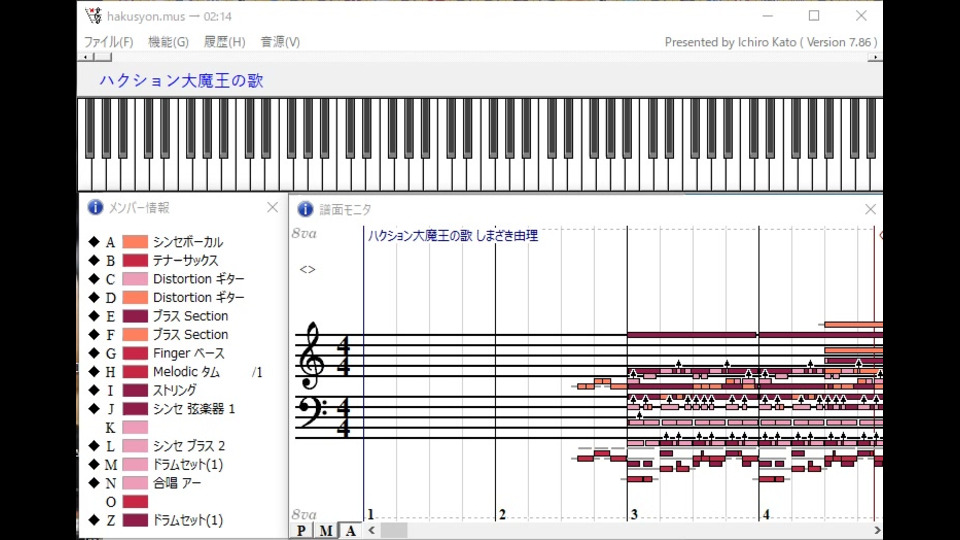Toggle member L diamond marker
Image resolution: width=960 pixels, height=540 pixels.
(x=94, y=445)
